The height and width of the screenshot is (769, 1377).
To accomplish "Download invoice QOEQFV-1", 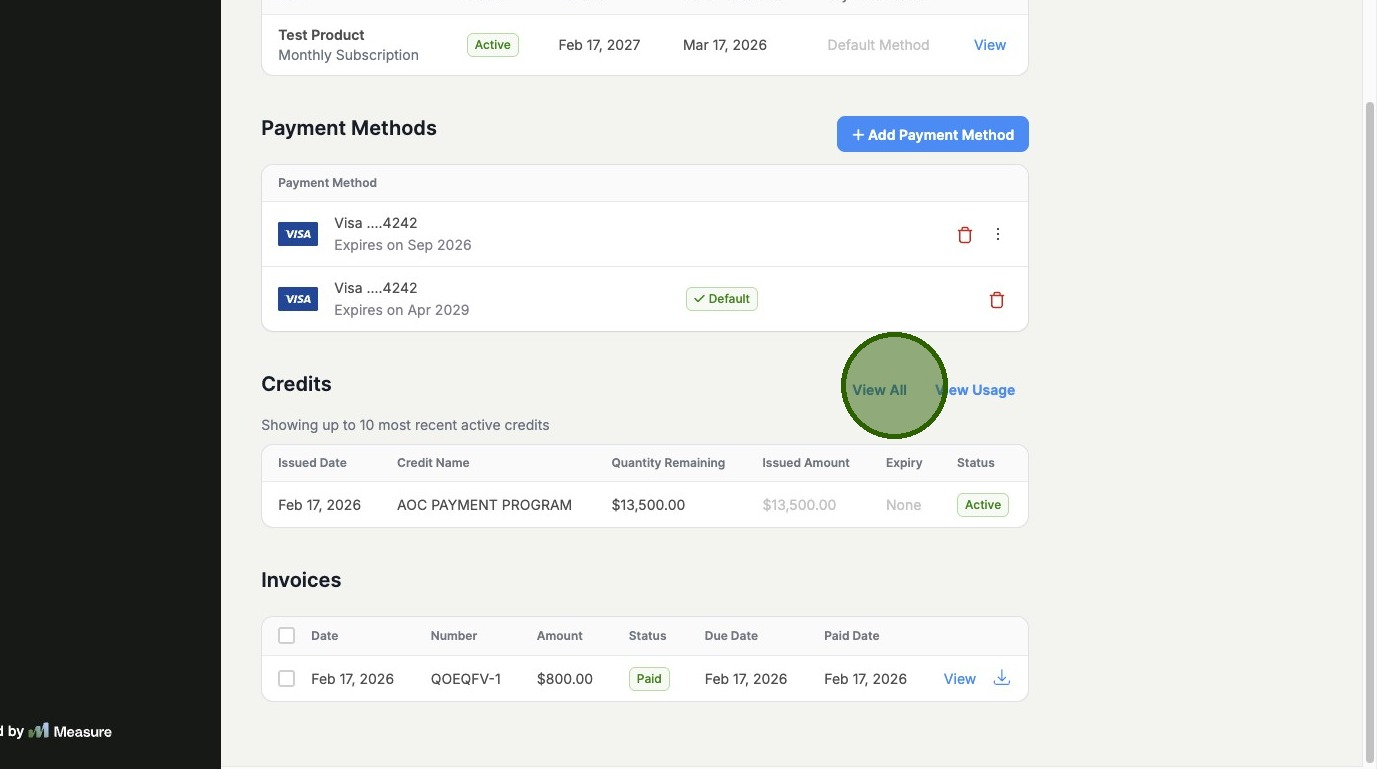I will coord(1001,678).
